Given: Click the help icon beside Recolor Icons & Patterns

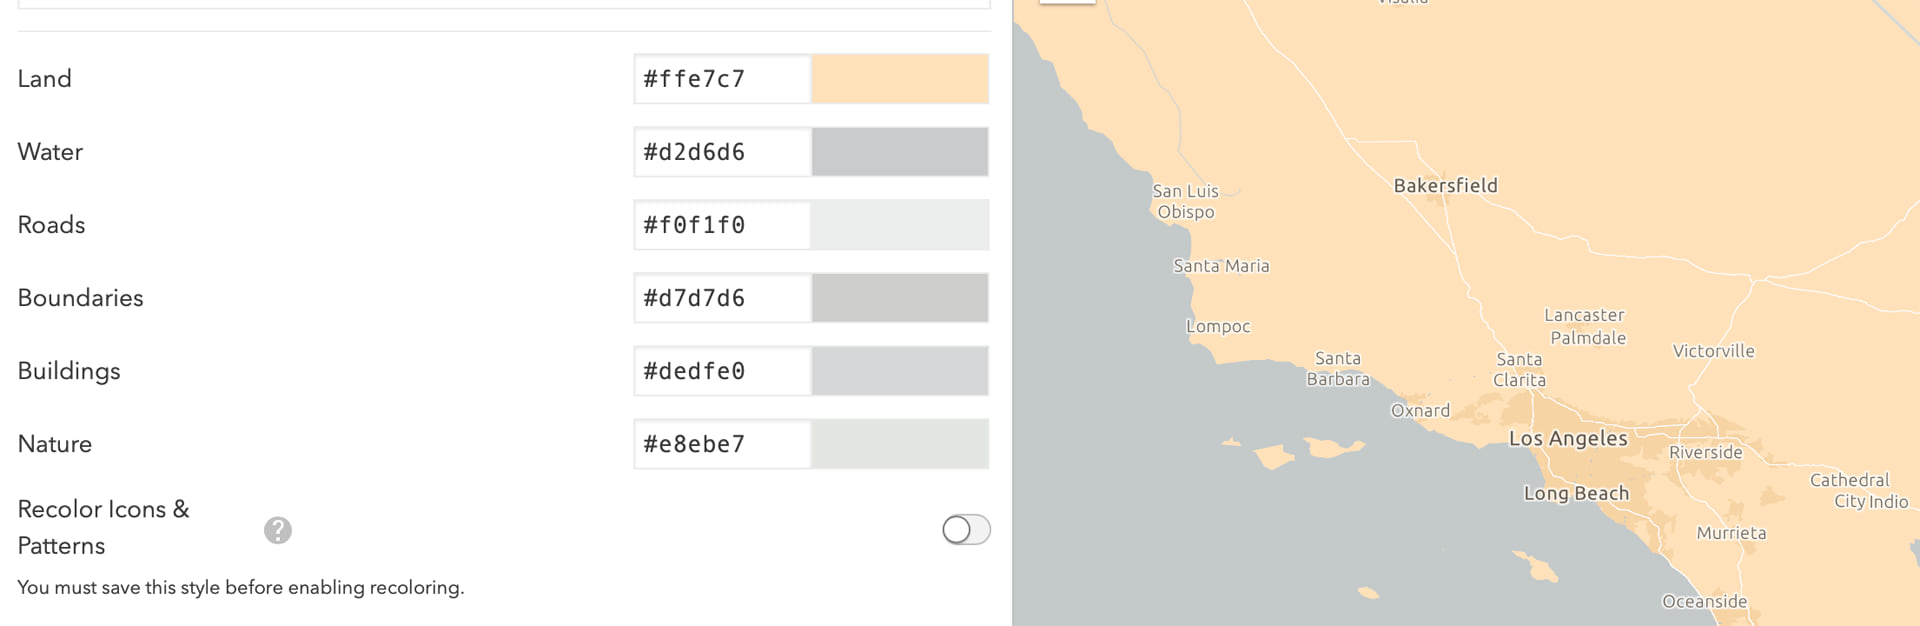Looking at the screenshot, I should 278,530.
